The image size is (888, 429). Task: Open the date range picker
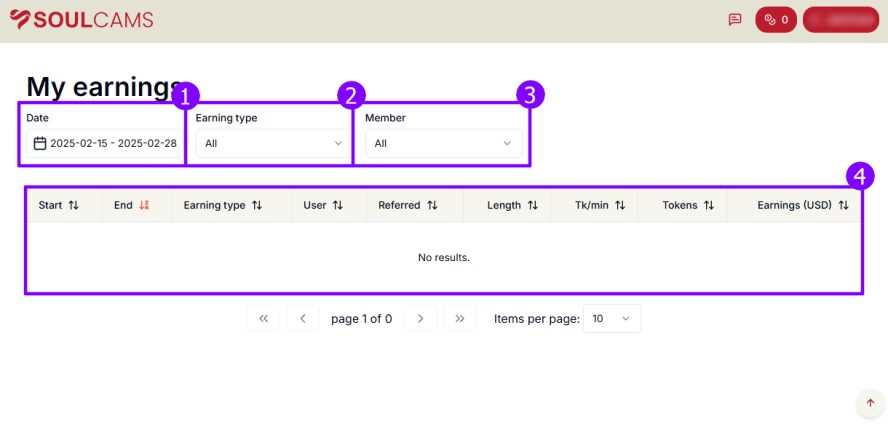(105, 143)
